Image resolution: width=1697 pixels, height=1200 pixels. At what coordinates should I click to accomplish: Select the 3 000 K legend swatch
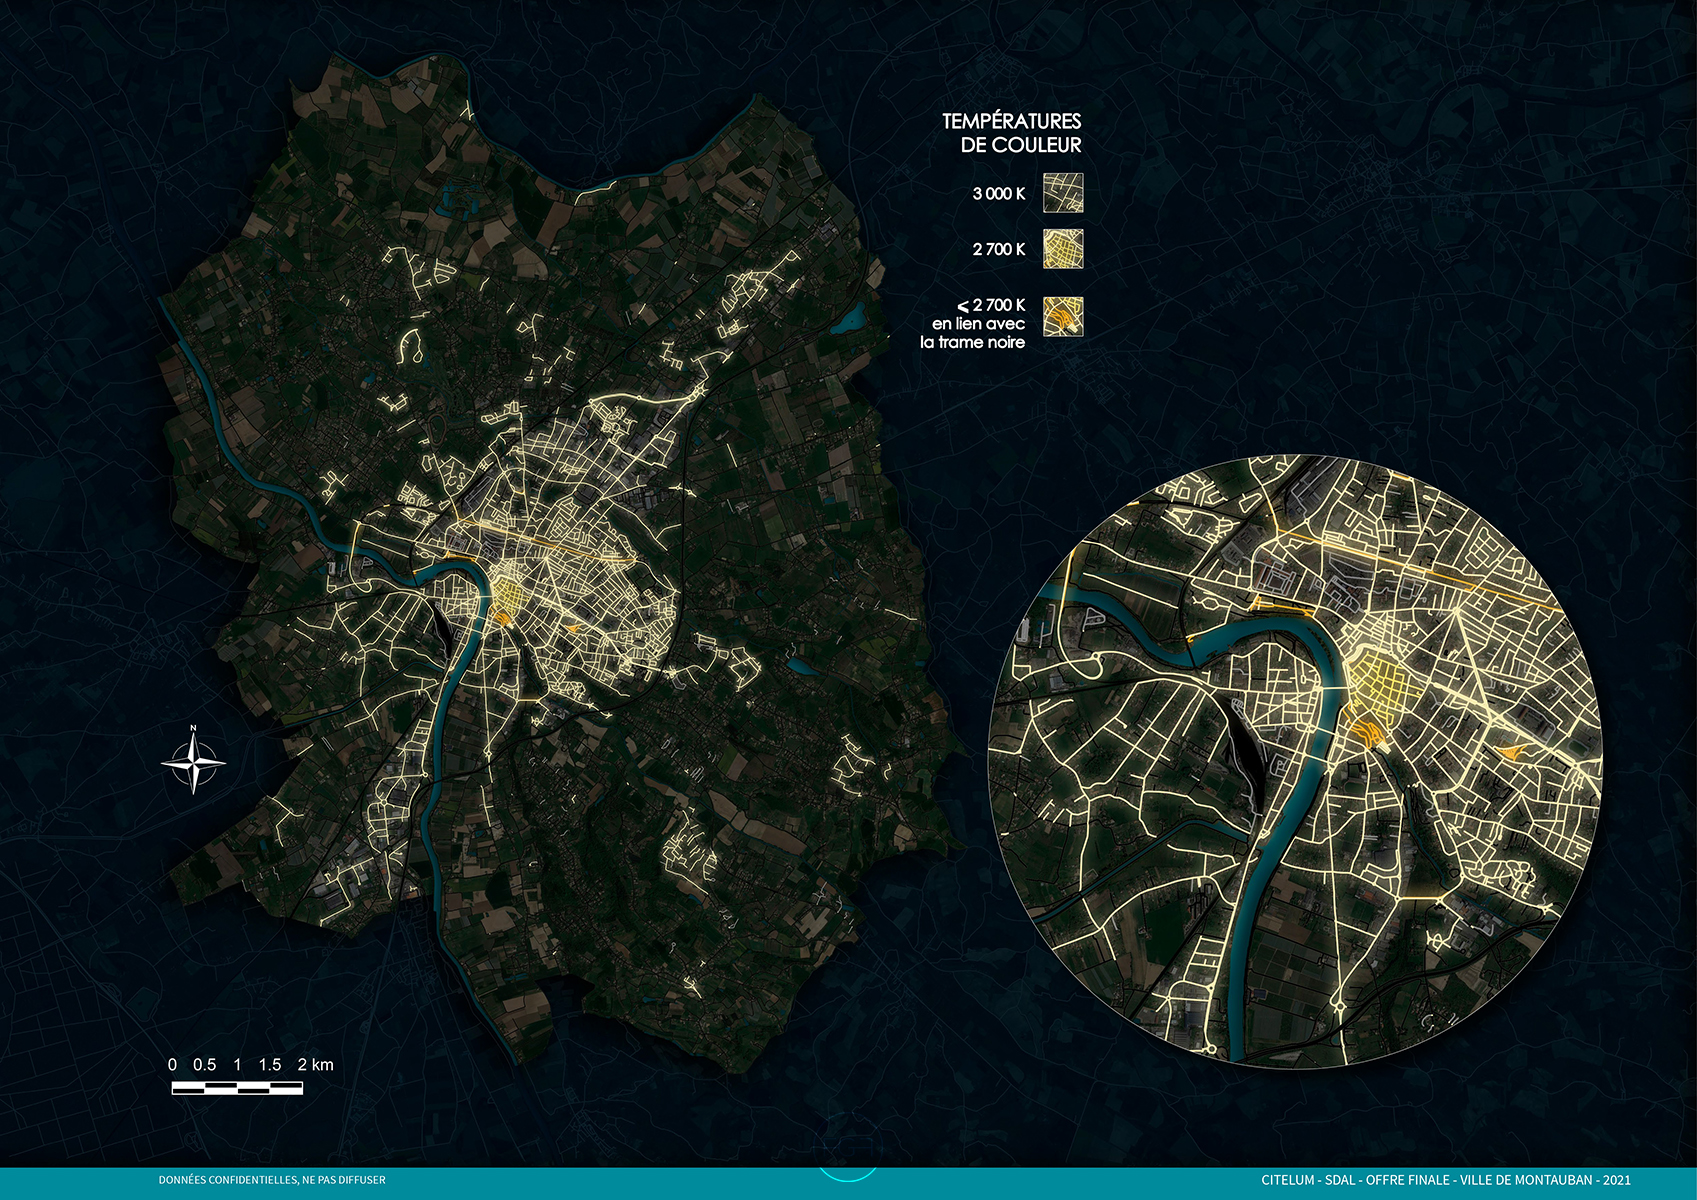pyautogui.click(x=1063, y=193)
